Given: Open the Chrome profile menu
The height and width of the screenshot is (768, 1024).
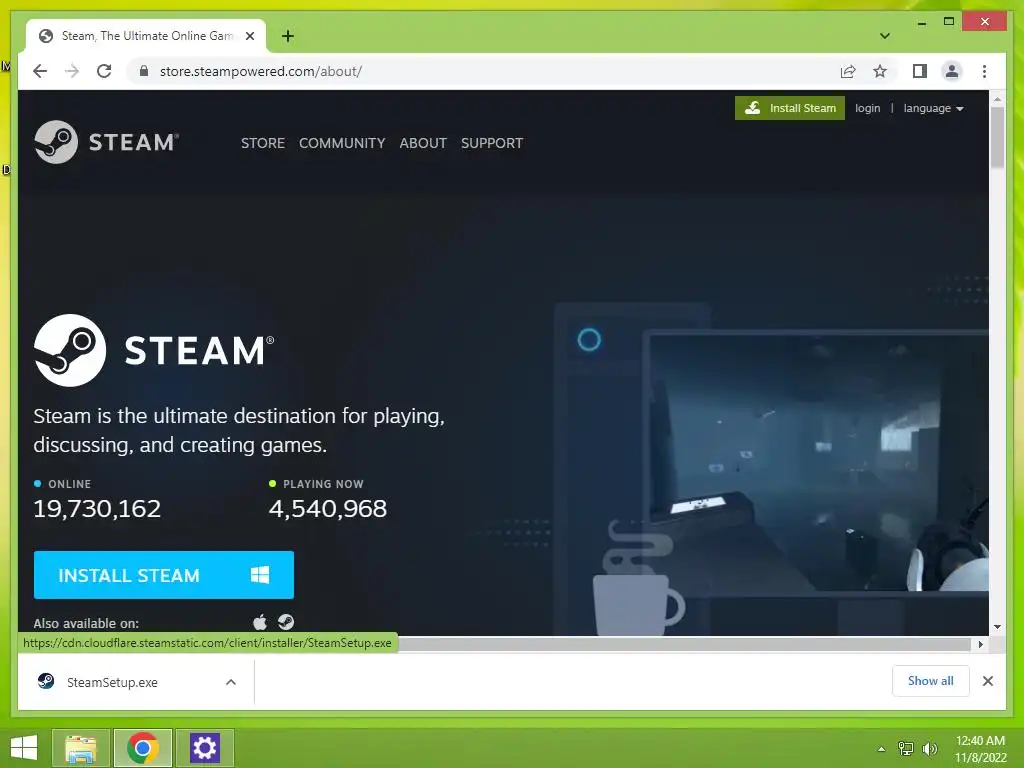Looking at the screenshot, I should 952,71.
